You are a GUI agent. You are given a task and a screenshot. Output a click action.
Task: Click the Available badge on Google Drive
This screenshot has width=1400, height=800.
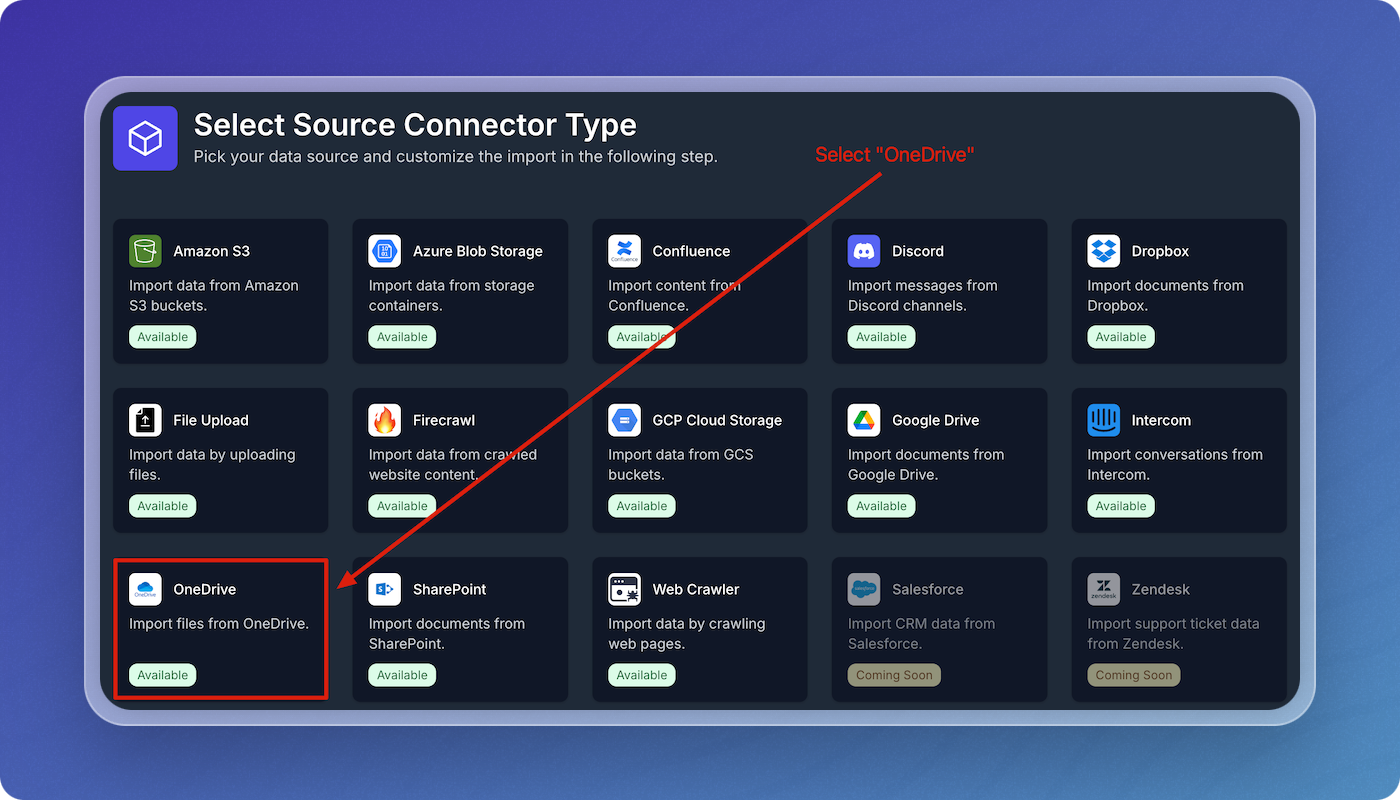[882, 506]
